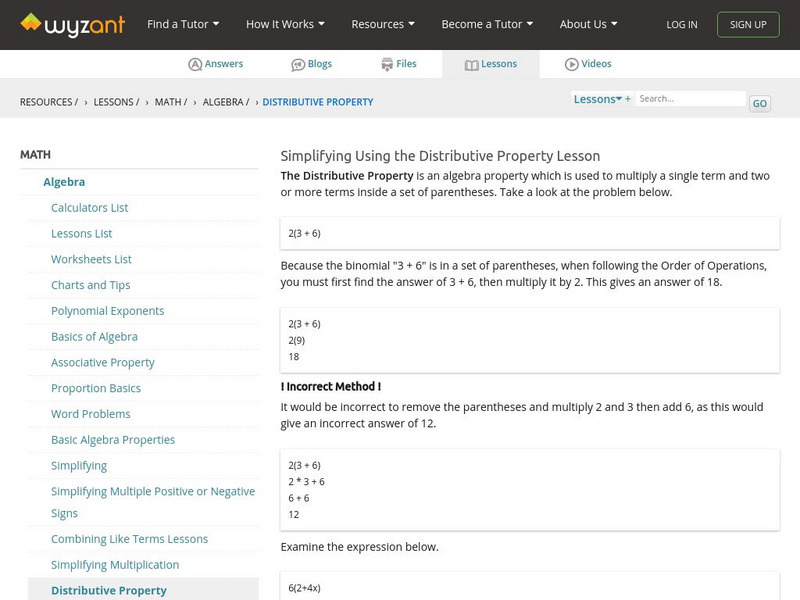Open the Lessons search filter dropdown
The image size is (800, 600).
tap(598, 99)
